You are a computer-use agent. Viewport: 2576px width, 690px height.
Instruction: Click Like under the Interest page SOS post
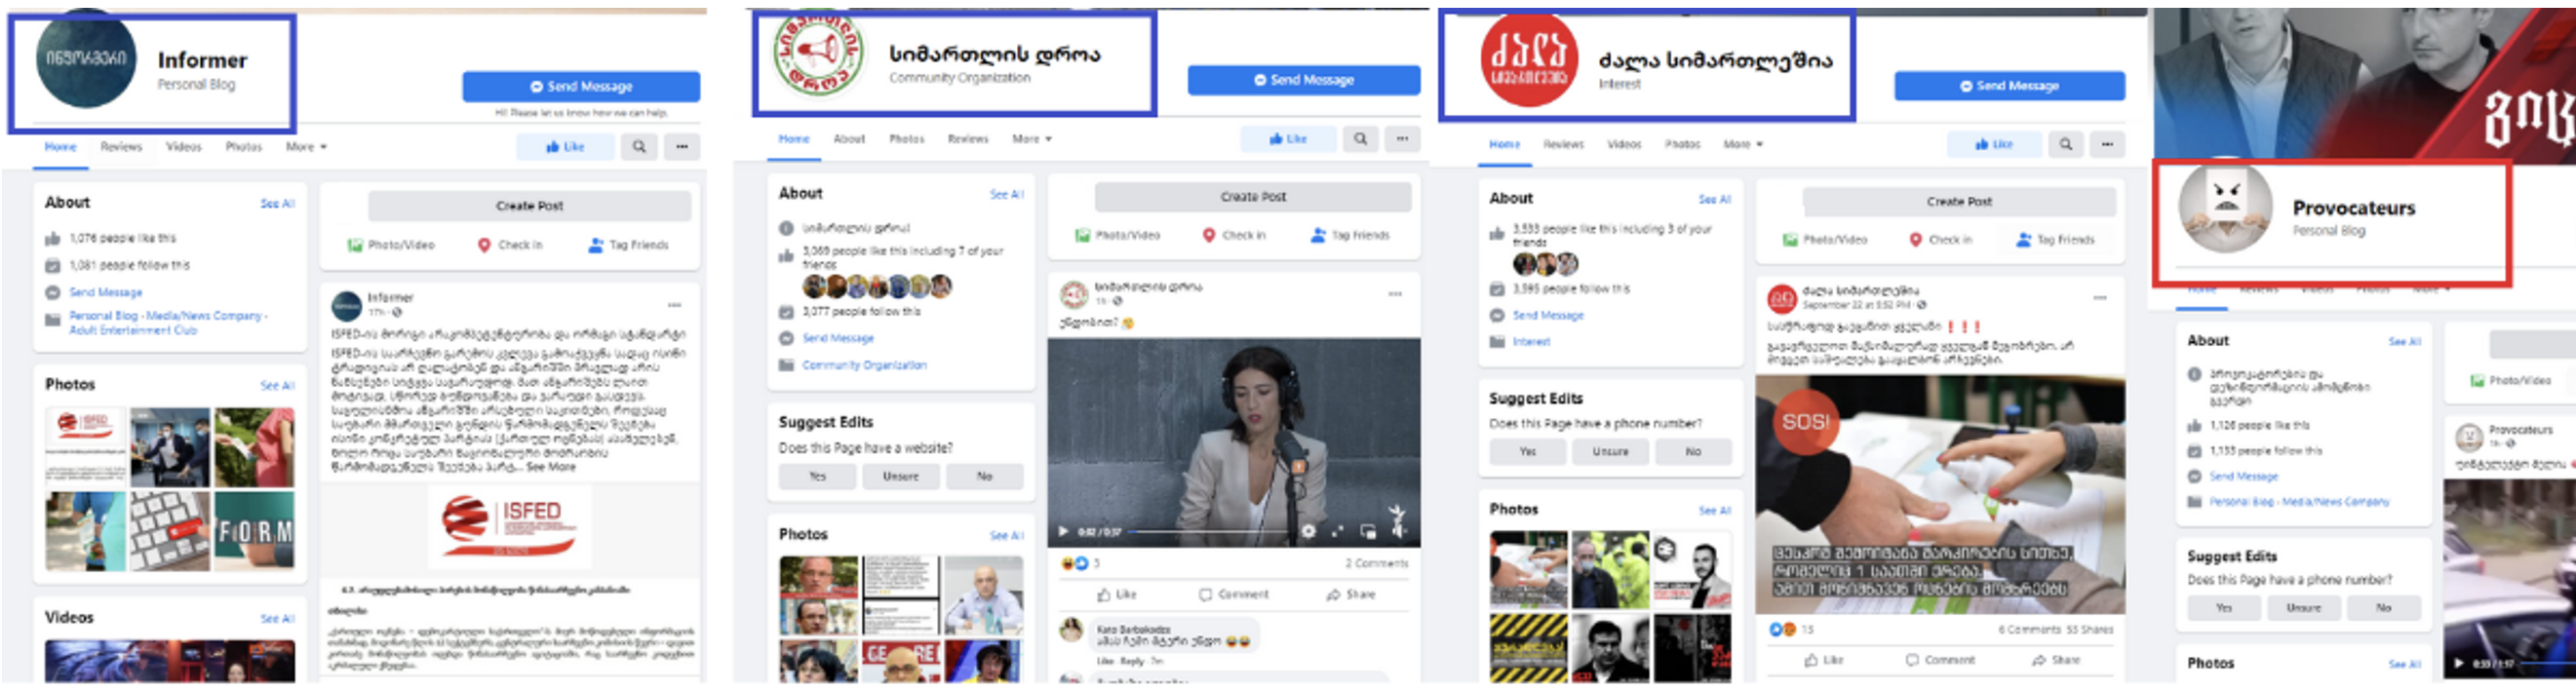[1823, 661]
